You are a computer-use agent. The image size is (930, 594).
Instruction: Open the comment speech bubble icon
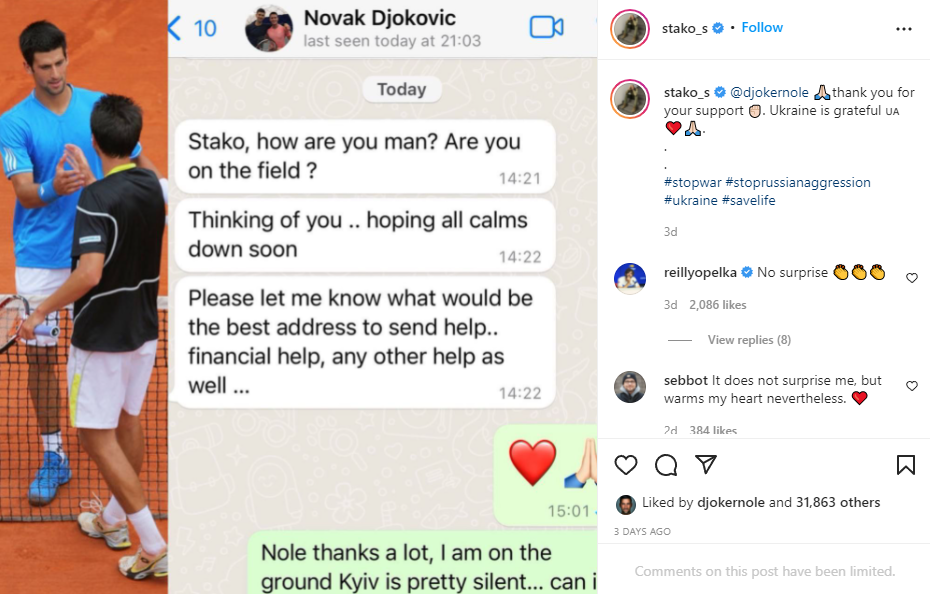666,465
